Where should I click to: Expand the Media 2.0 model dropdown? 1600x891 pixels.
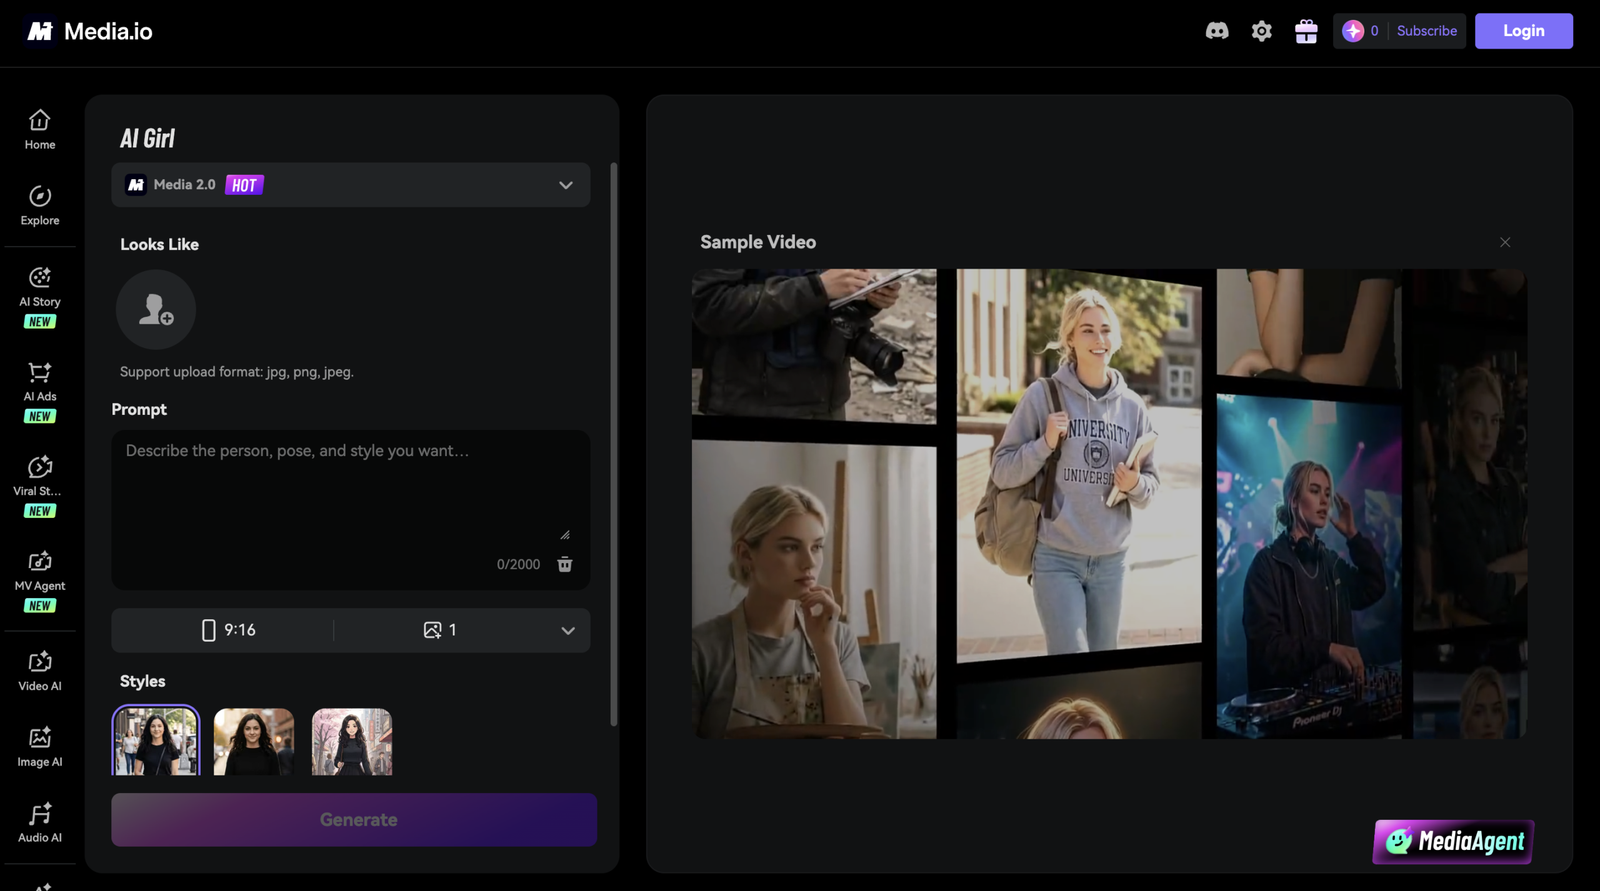tap(351, 185)
